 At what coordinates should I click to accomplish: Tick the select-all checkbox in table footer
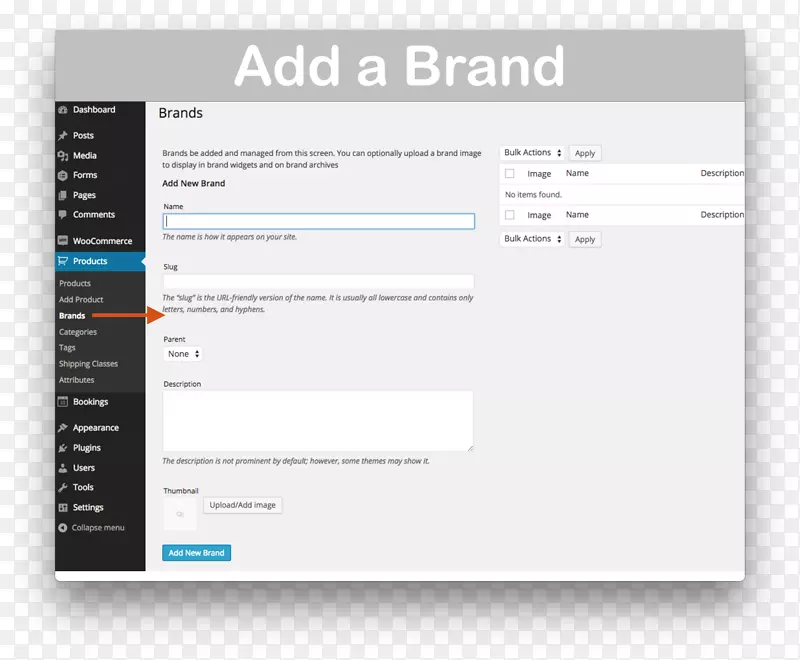click(509, 215)
